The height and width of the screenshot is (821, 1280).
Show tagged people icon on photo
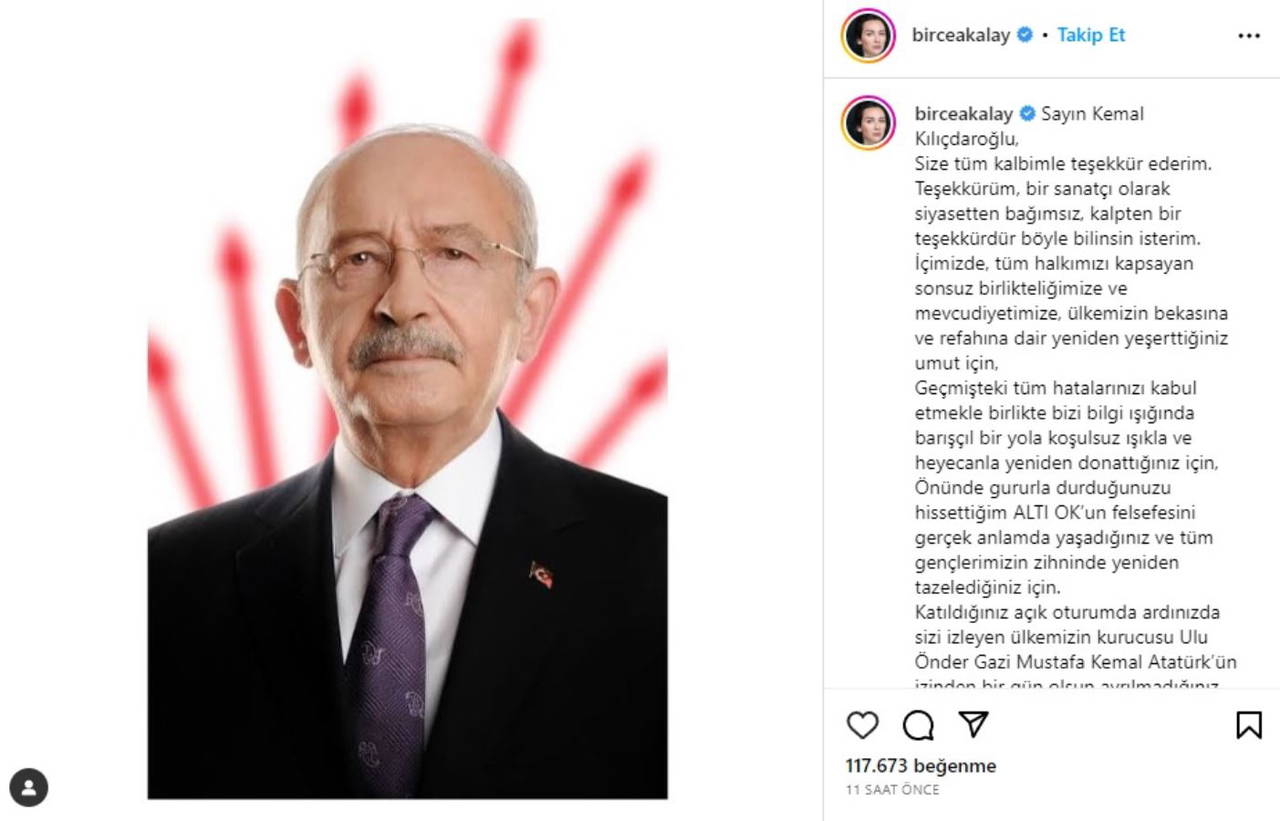pos(29,788)
